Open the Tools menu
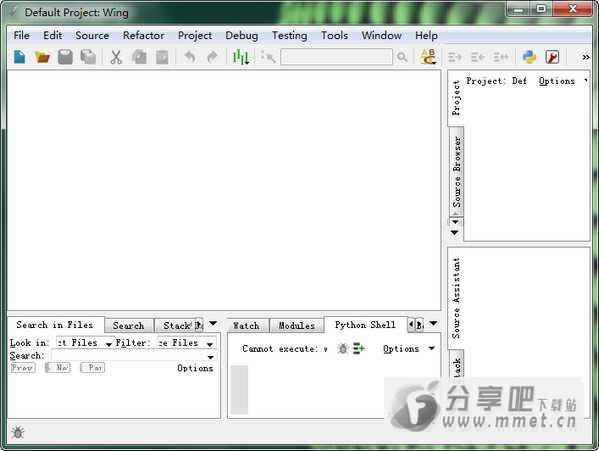The height and width of the screenshot is (451, 599). [x=334, y=36]
